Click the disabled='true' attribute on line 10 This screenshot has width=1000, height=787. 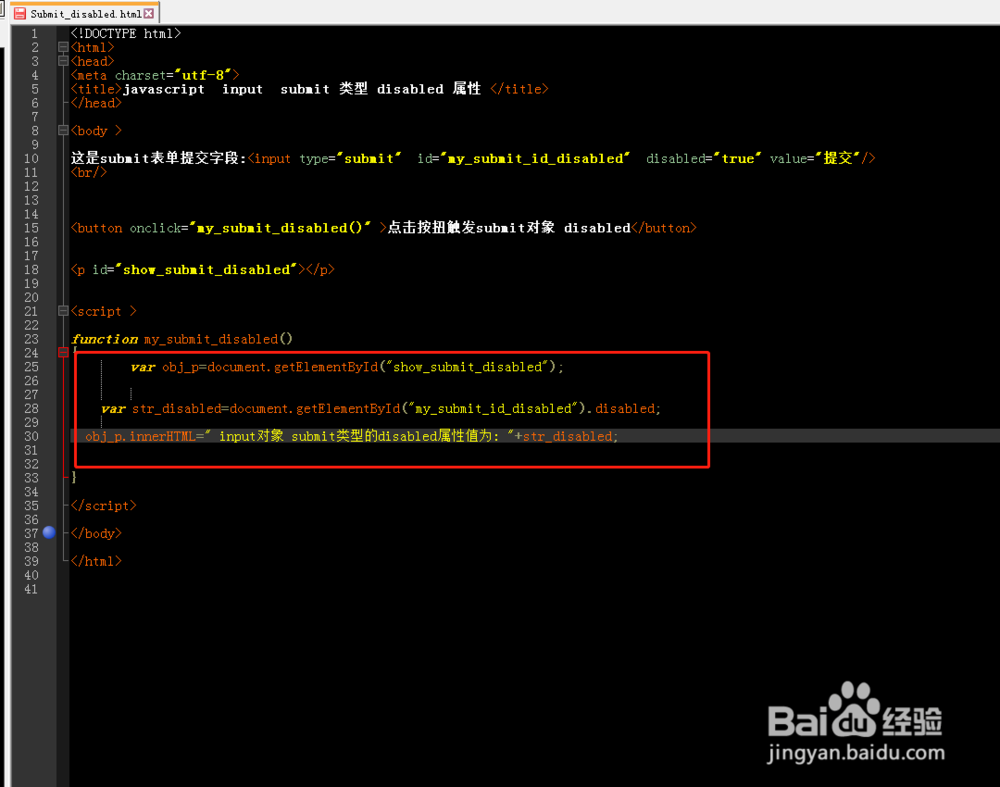tap(703, 159)
